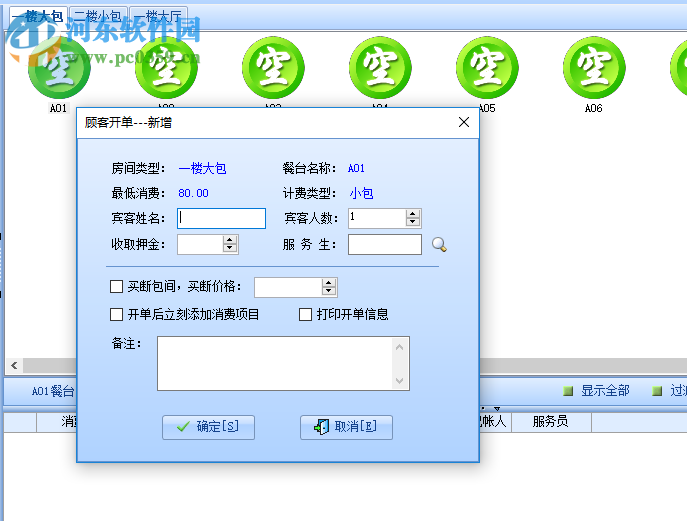Switch to 一楼大包 tab
687x521 pixels.
(x=38, y=17)
